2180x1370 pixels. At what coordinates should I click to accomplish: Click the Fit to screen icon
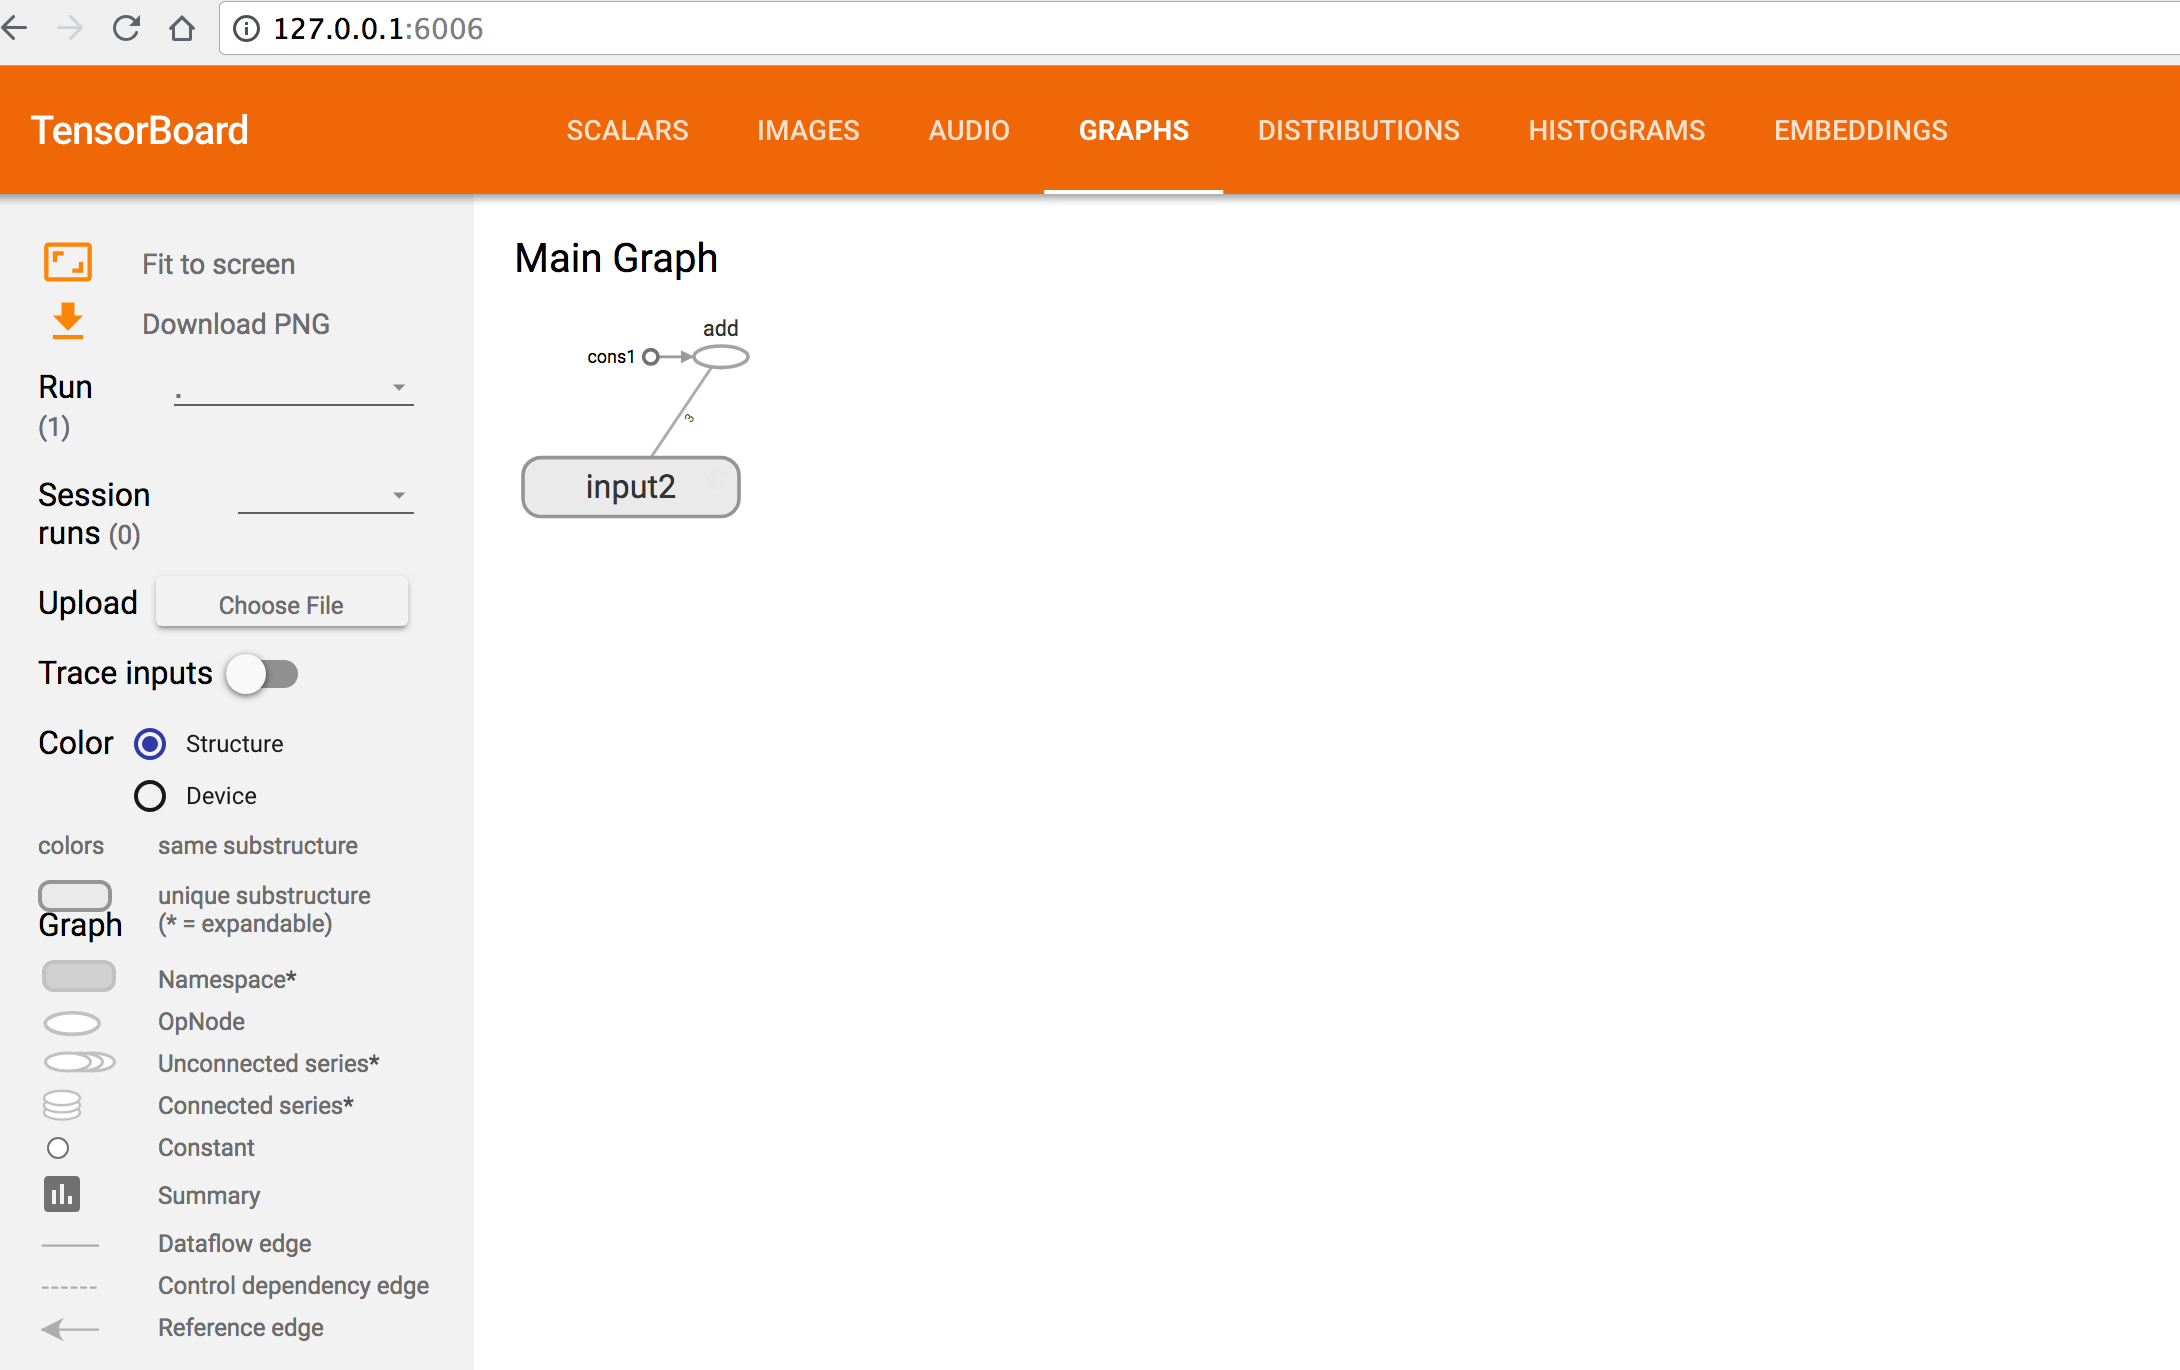pyautogui.click(x=68, y=263)
